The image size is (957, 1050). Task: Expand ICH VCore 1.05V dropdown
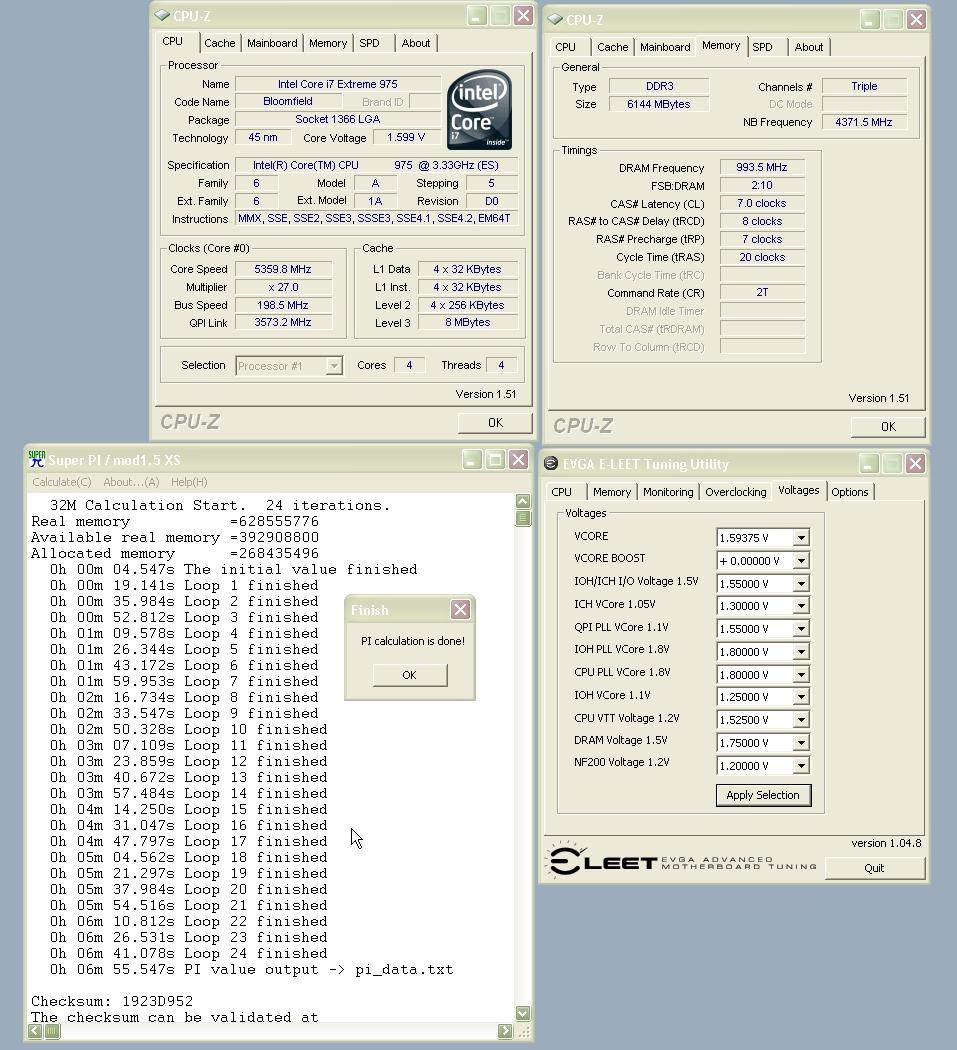point(801,606)
